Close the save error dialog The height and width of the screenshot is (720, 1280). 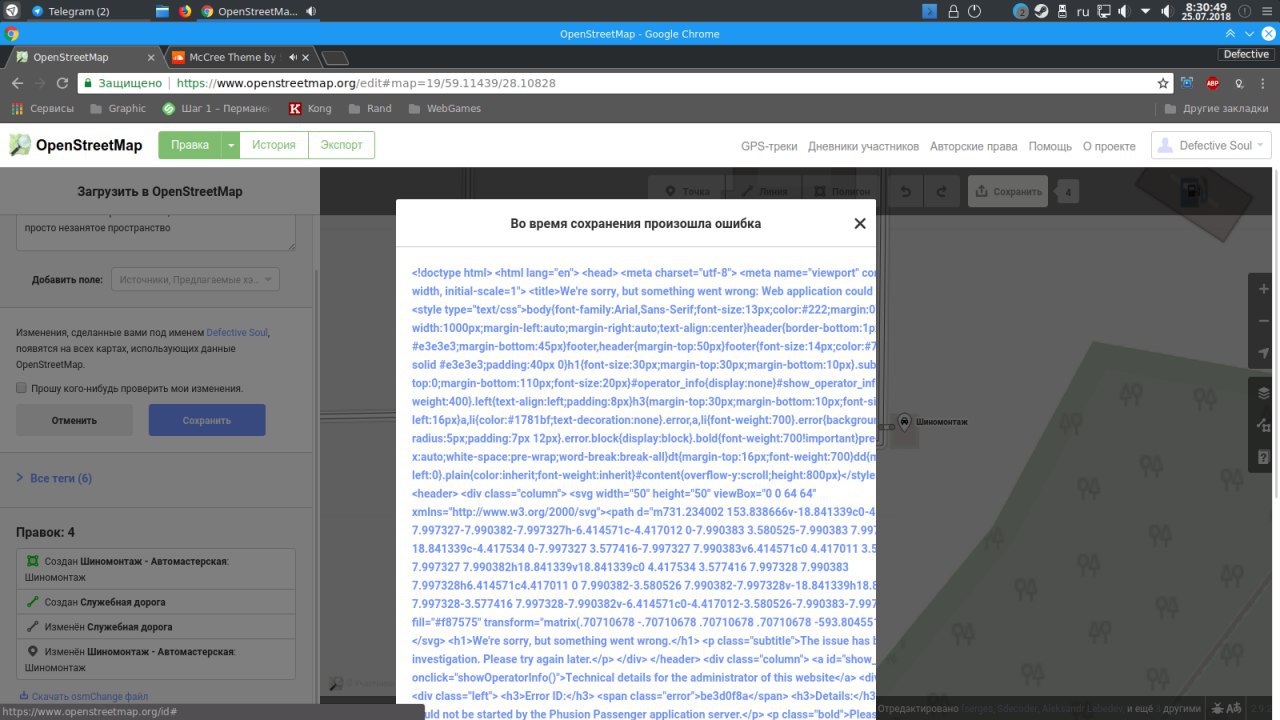[859, 223]
